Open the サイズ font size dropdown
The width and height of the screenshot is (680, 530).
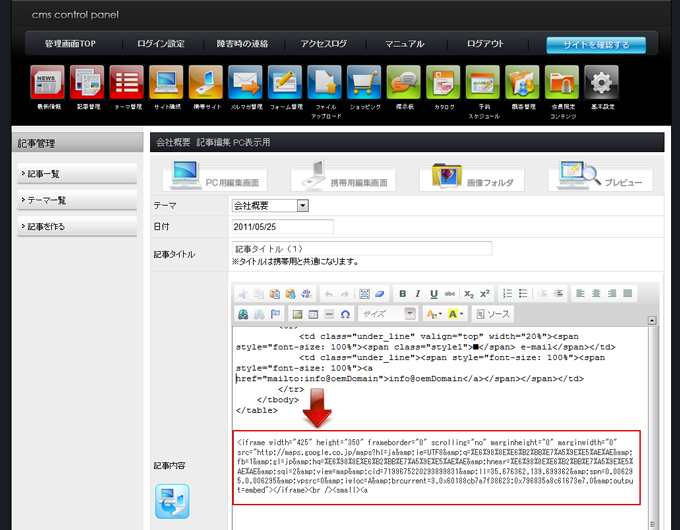pyautogui.click(x=388, y=314)
